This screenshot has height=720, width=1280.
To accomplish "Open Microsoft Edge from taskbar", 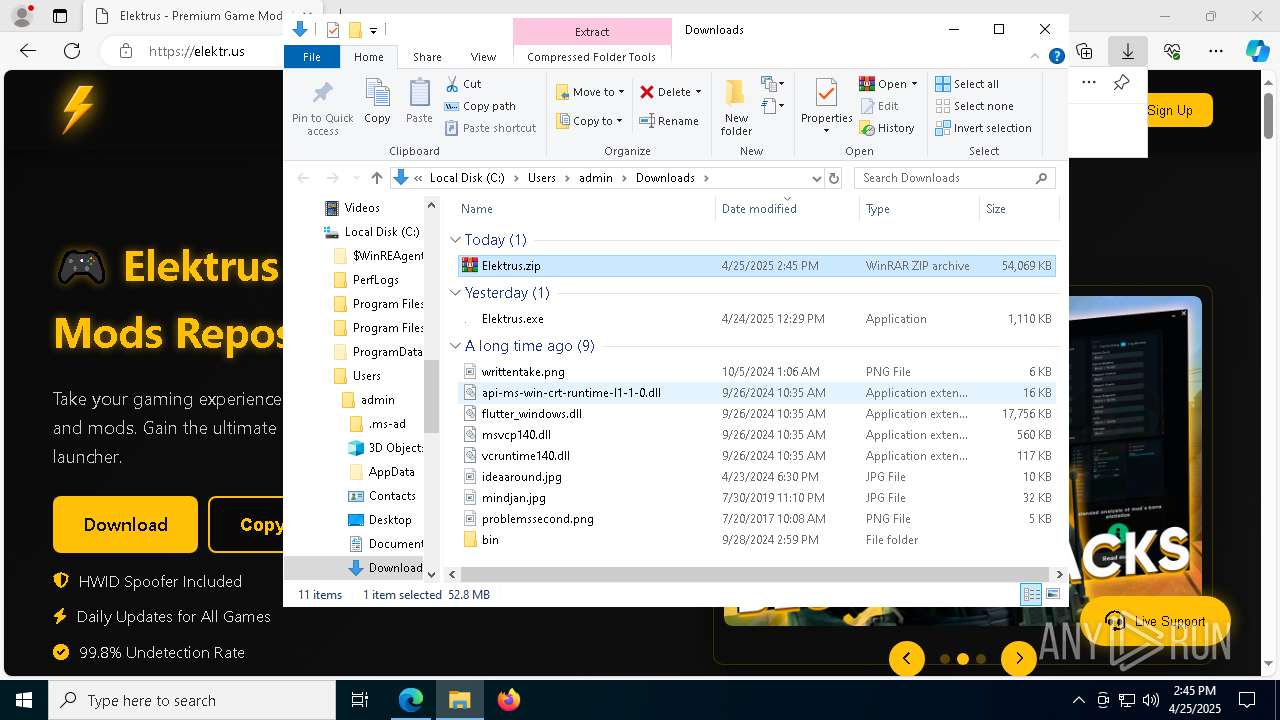I will (x=411, y=700).
